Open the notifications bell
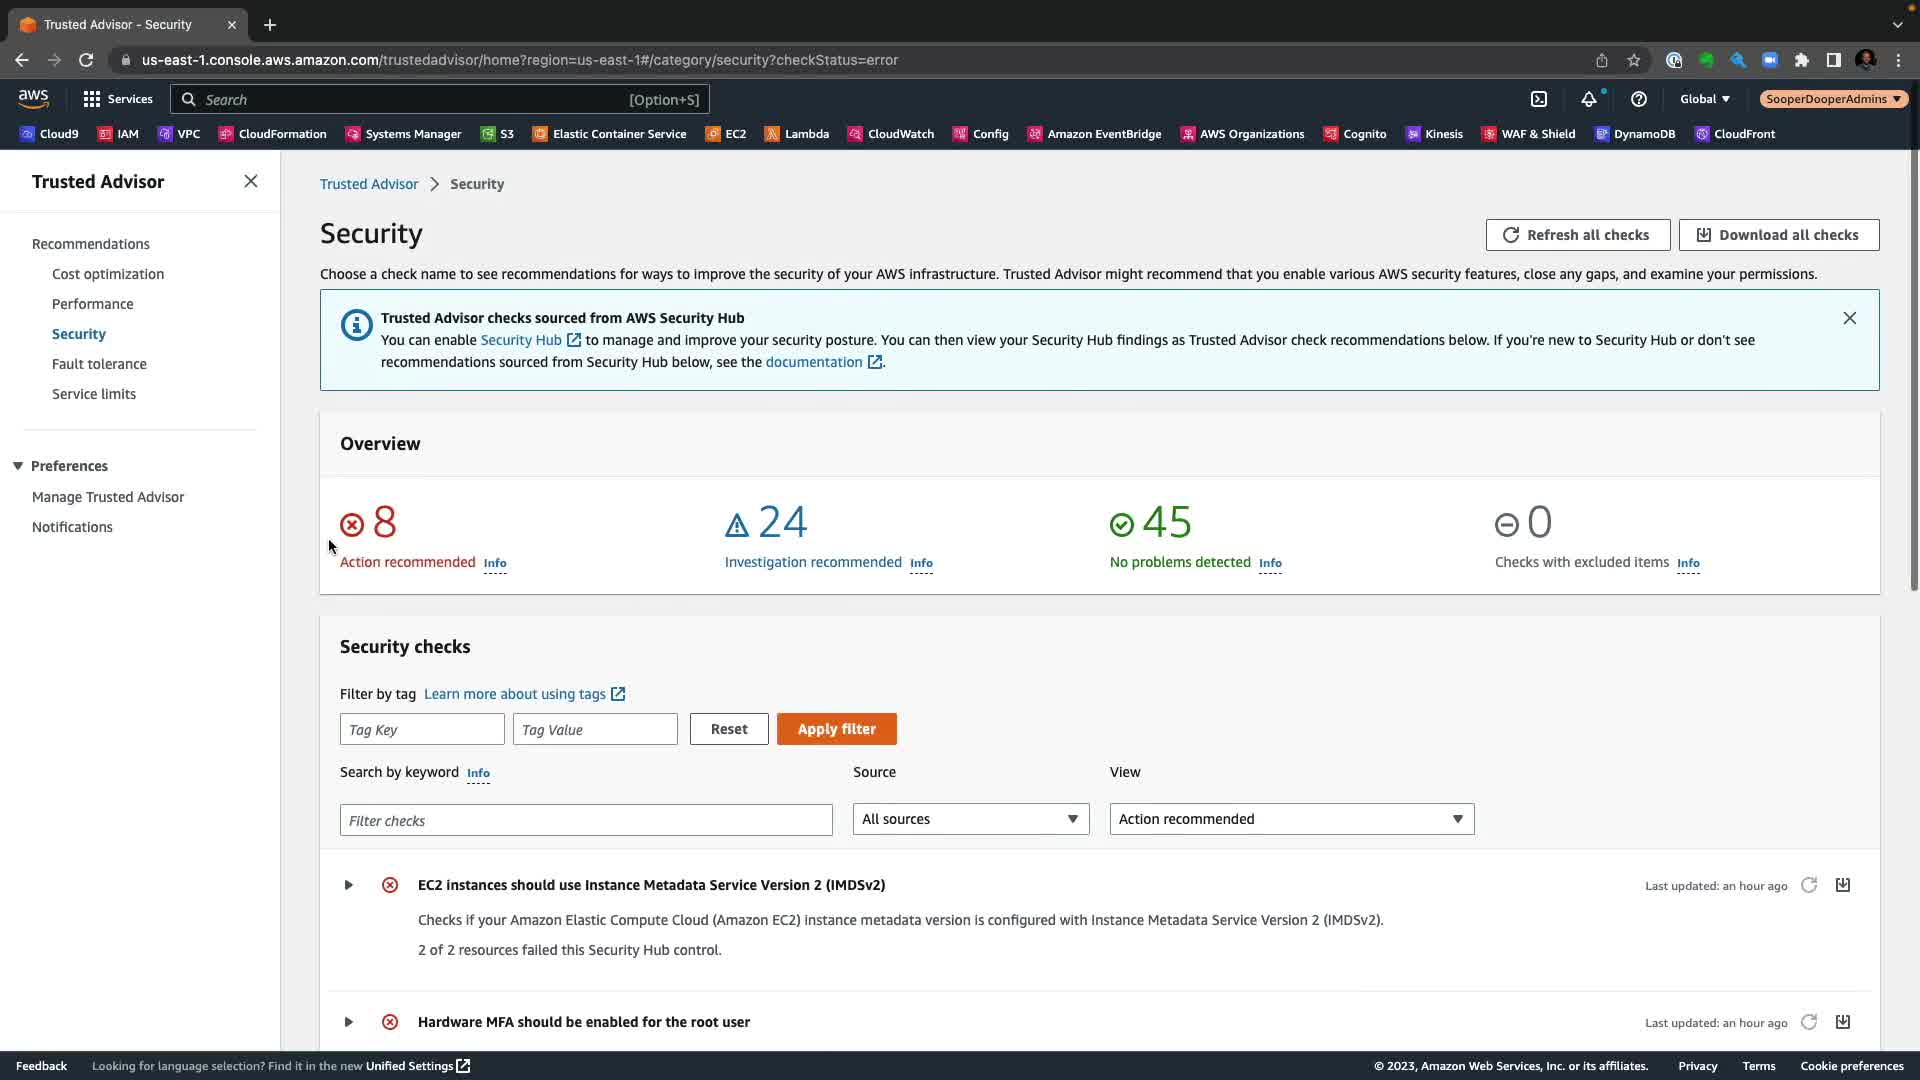Screen dimensions: 1920x1080 tap(1588, 99)
